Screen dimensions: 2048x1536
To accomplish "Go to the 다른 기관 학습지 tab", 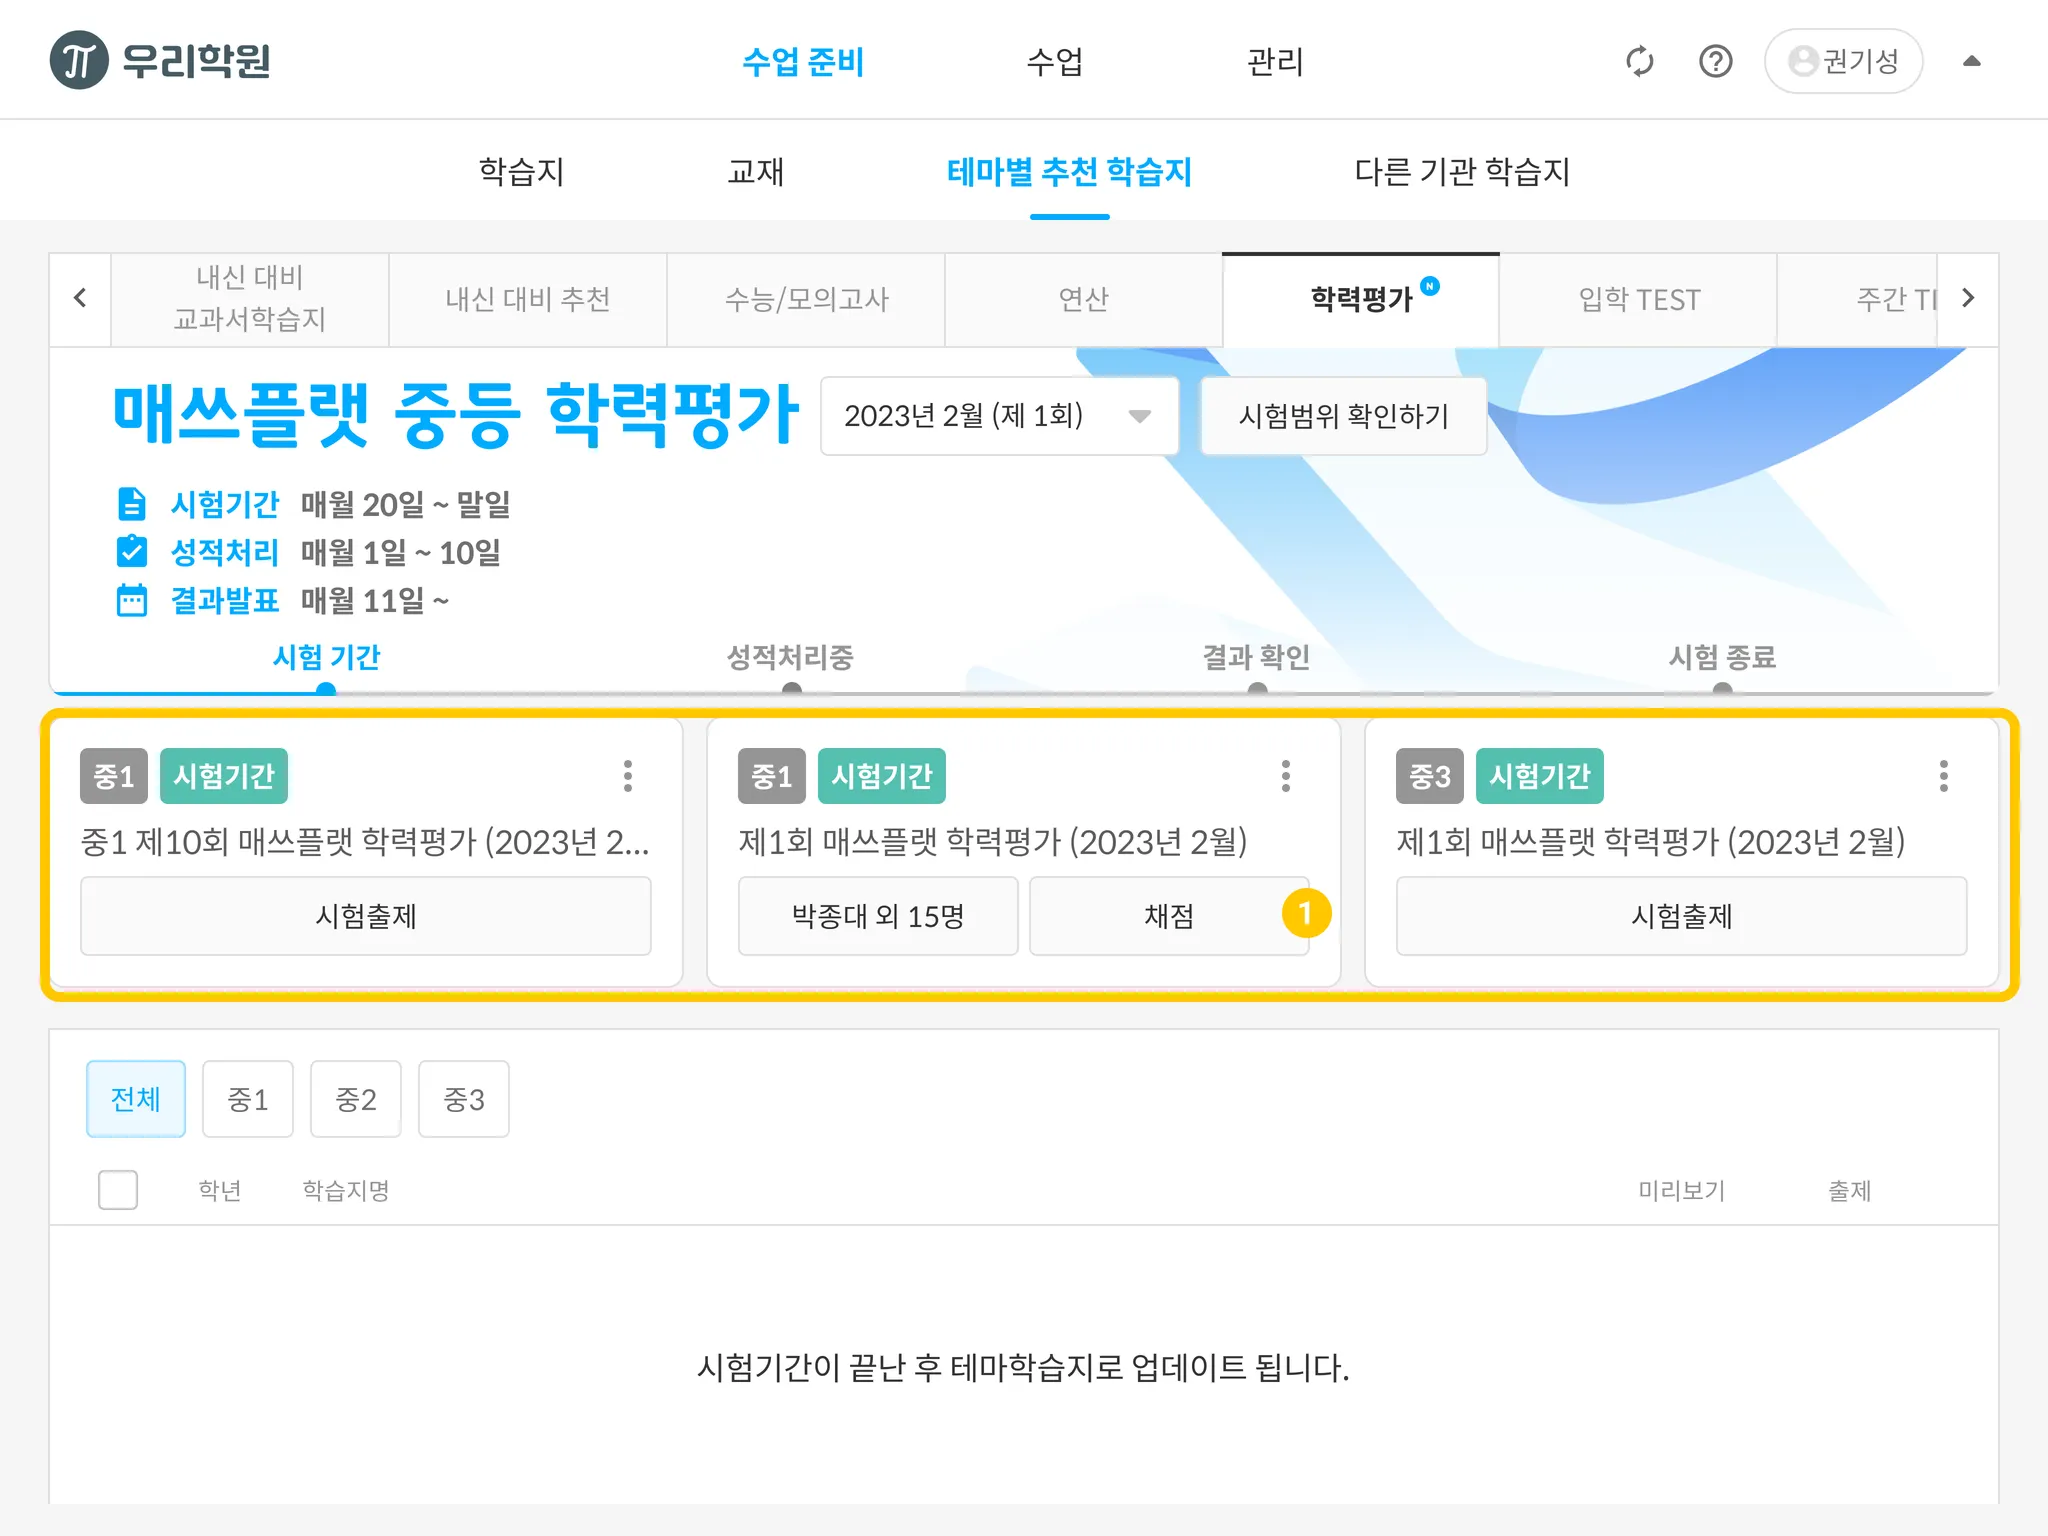I will pos(1461,172).
